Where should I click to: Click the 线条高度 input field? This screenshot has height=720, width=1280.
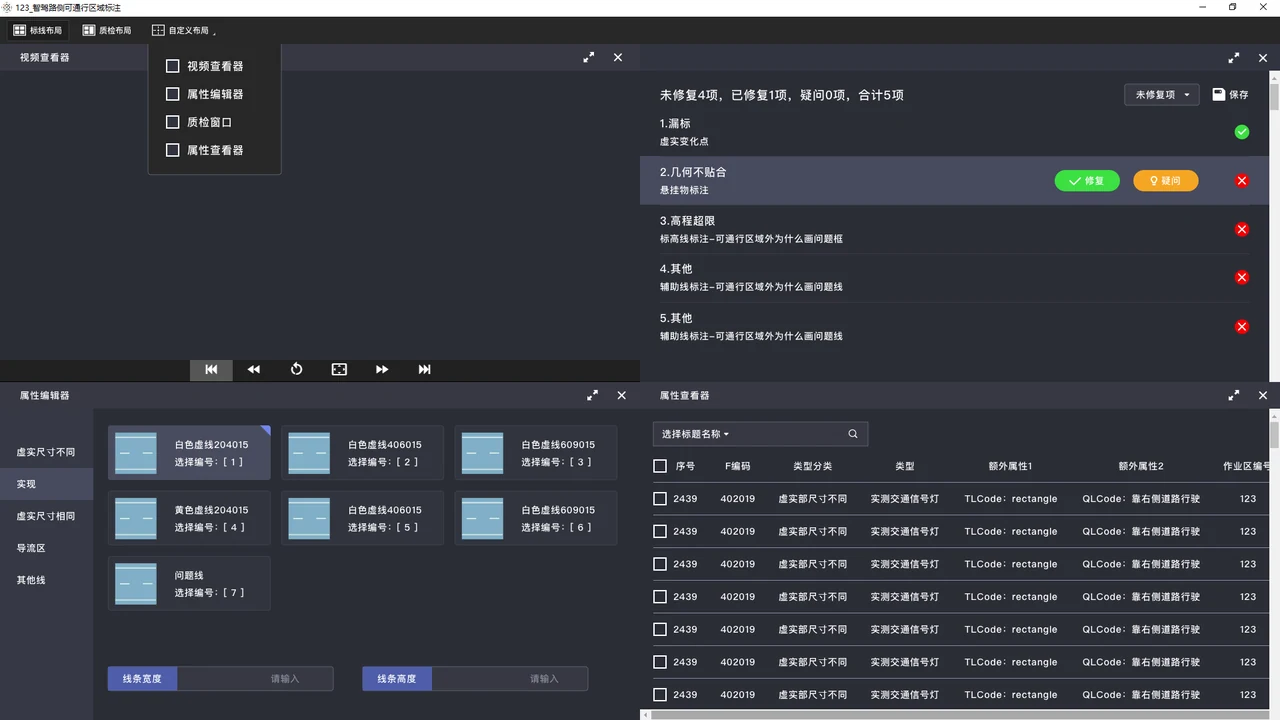coord(509,679)
